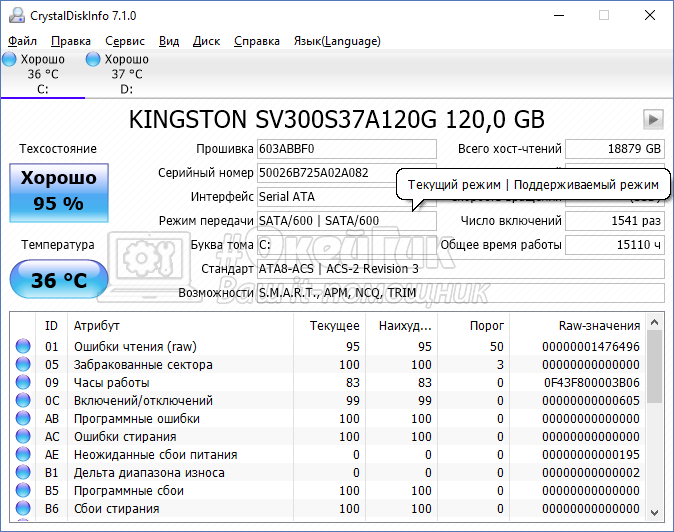This screenshot has height=532, width=674.
Task: Click the Прошивка firmware field 603ABBF0
Action: click(346, 149)
